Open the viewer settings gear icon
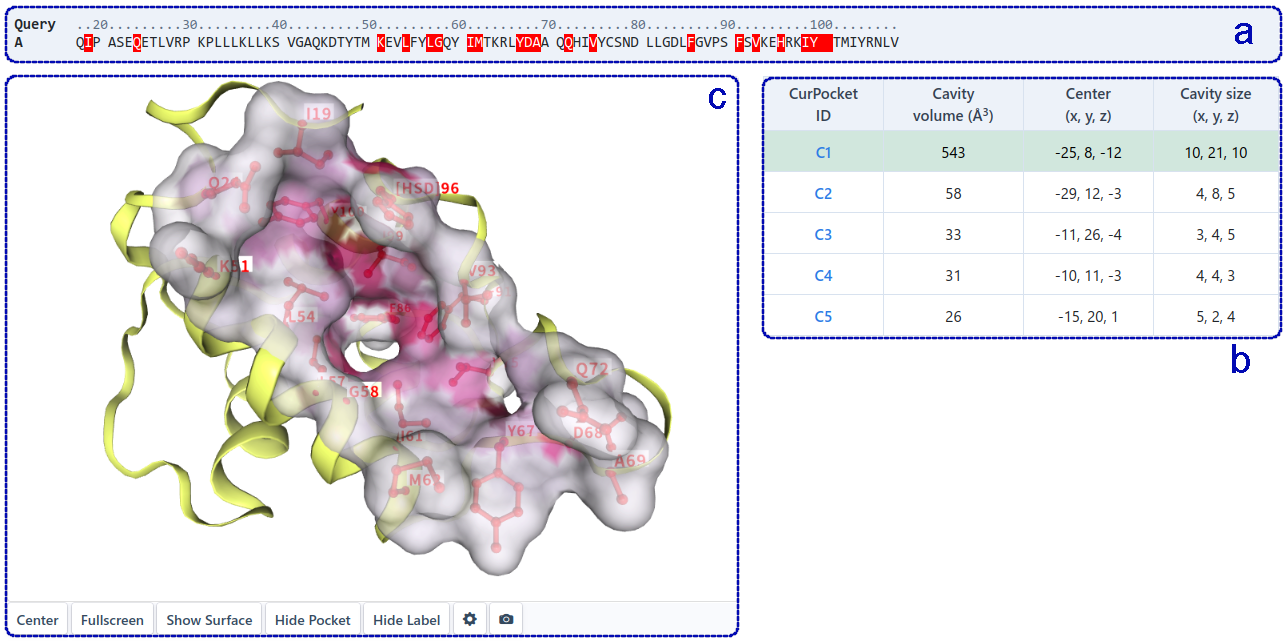 click(x=467, y=620)
